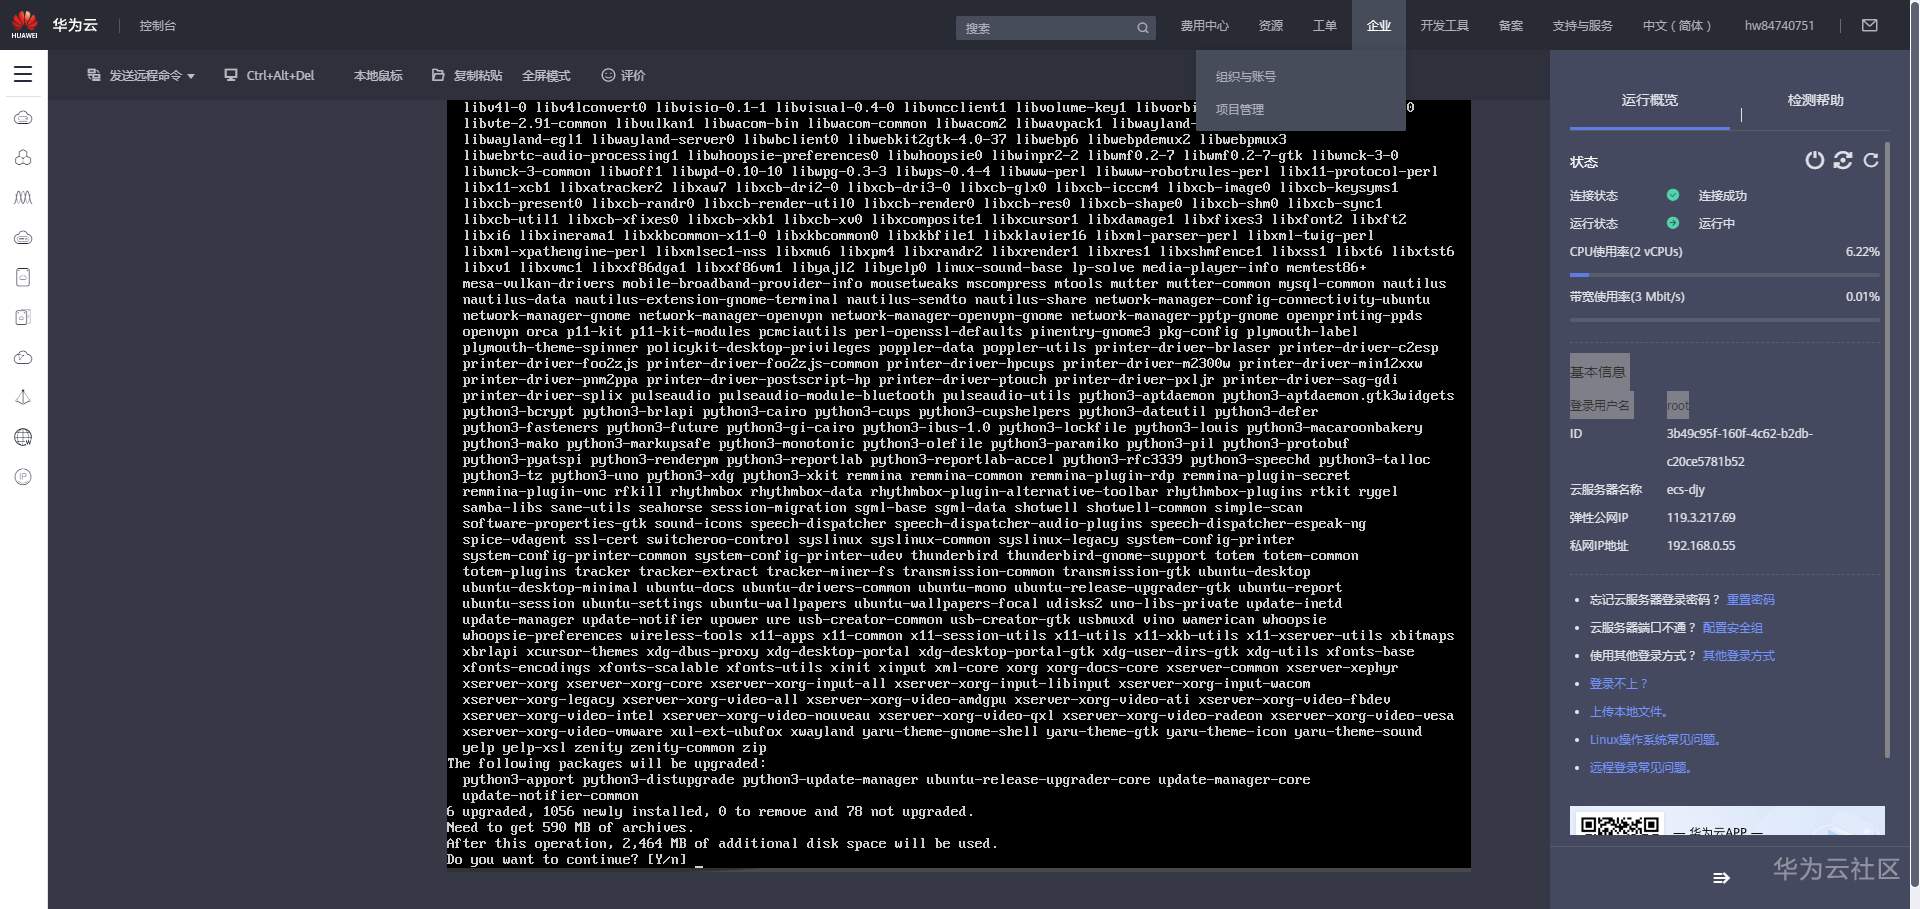Open the hw84740751 account menu
Screen dimensions: 1920x909
1779,26
